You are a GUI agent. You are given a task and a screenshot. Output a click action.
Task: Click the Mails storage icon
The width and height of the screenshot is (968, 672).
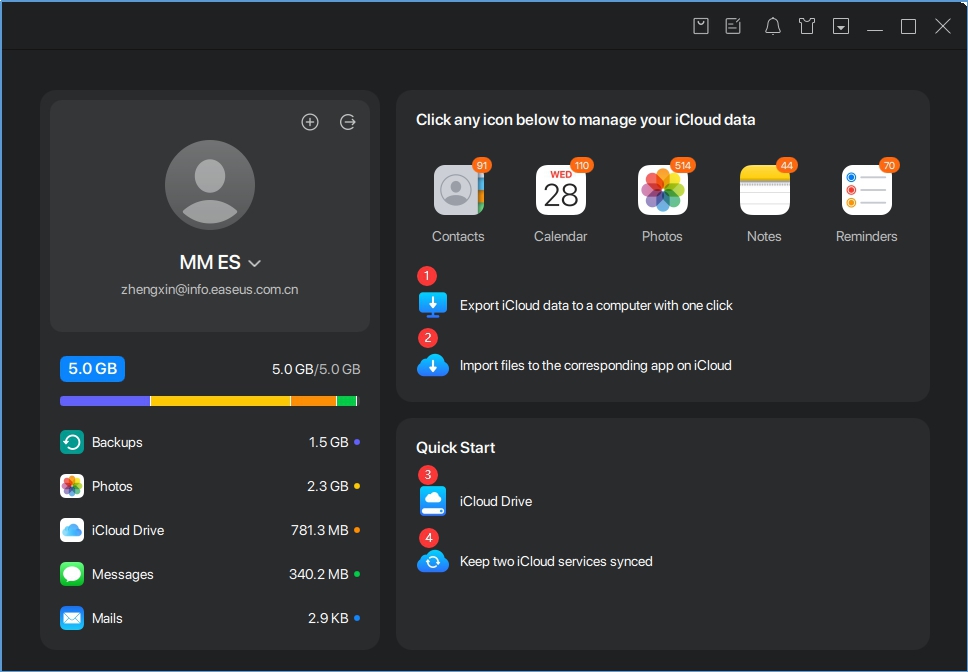tap(72, 618)
